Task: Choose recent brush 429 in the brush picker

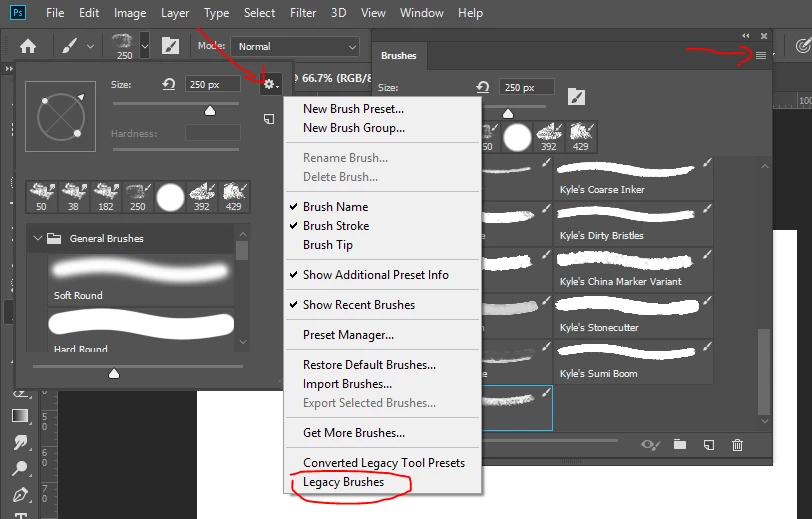Action: pyautogui.click(x=234, y=197)
